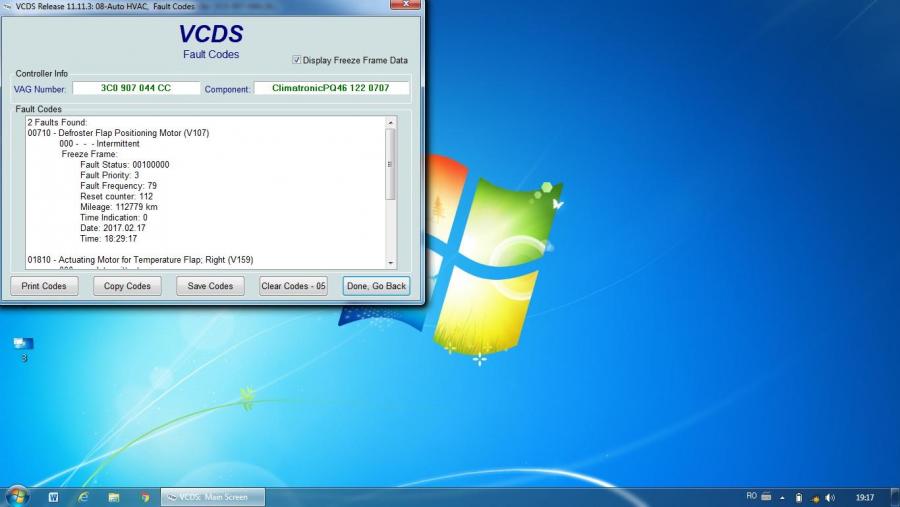Uncheck Display Freeze Frame Data checkbox
This screenshot has height=507, width=900.
296,60
